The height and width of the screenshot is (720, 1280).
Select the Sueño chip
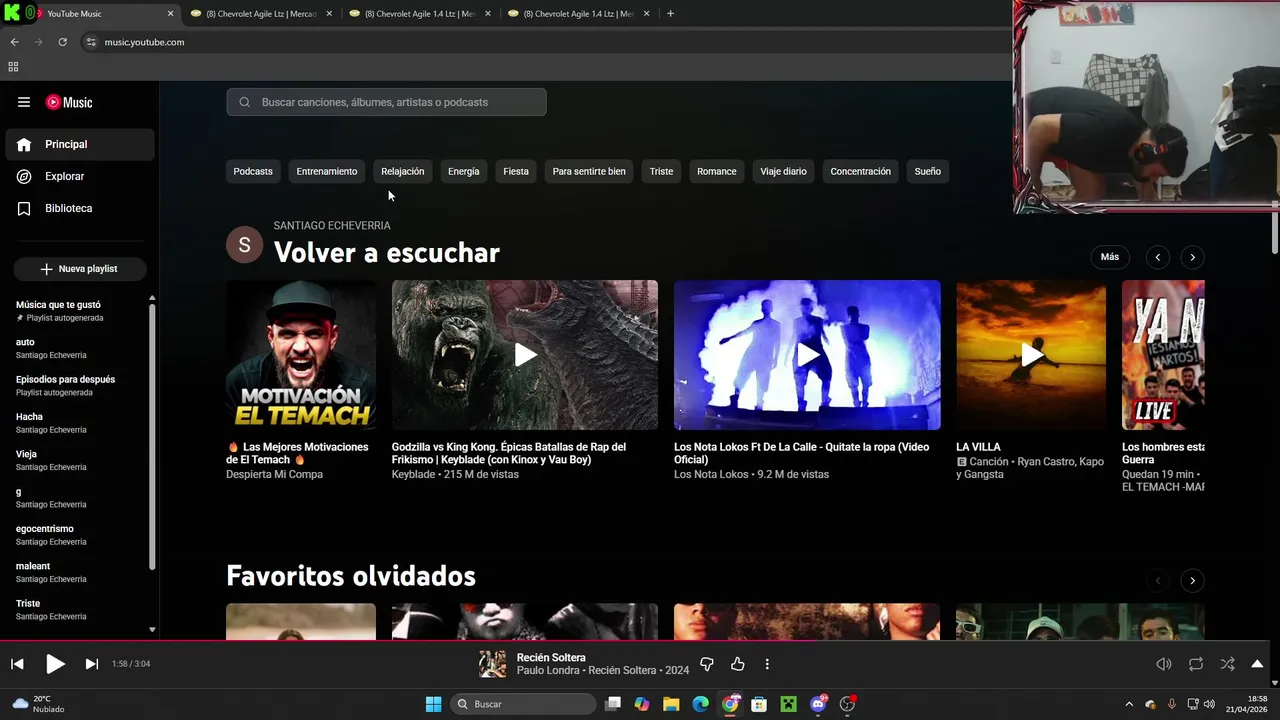(928, 171)
